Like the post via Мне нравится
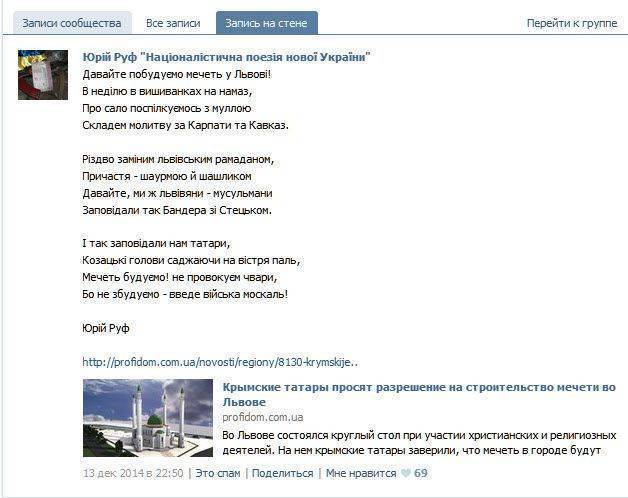This screenshot has width=628, height=498. coord(361,473)
